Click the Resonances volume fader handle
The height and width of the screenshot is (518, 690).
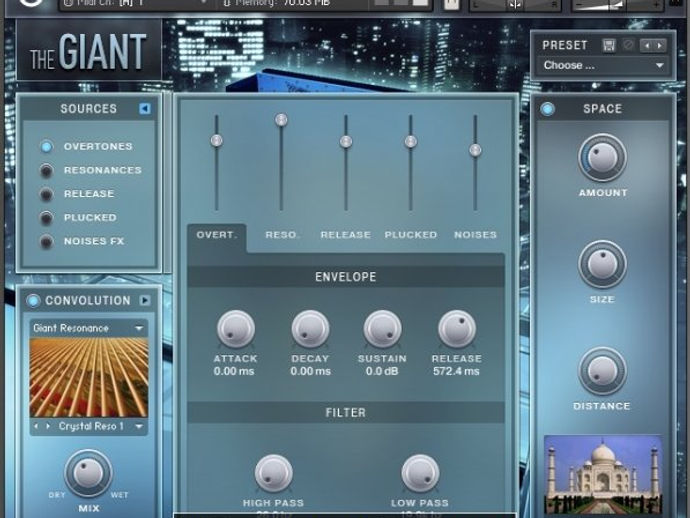point(281,120)
